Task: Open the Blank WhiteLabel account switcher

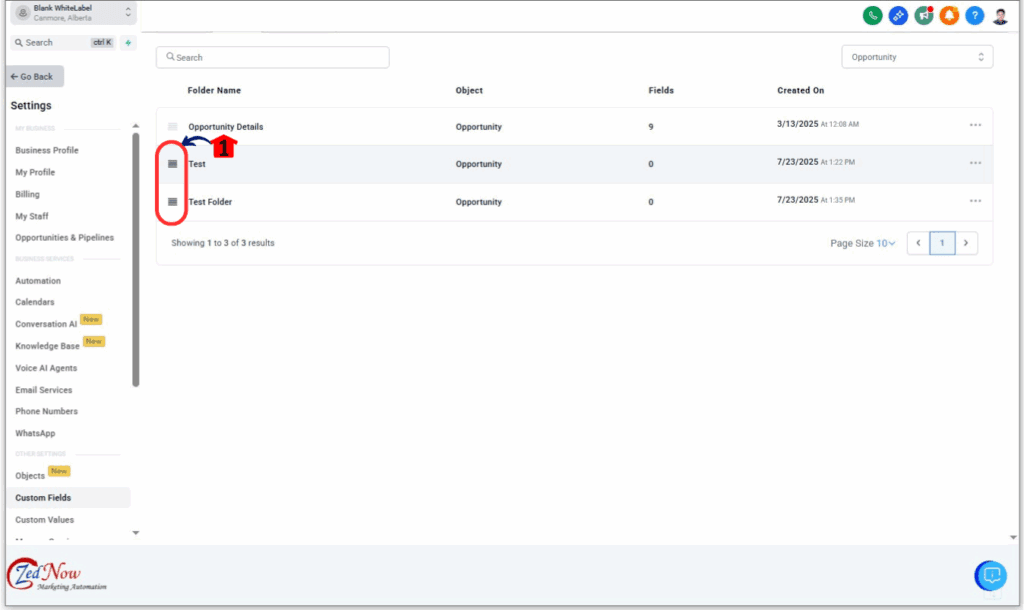Action: [x=73, y=12]
